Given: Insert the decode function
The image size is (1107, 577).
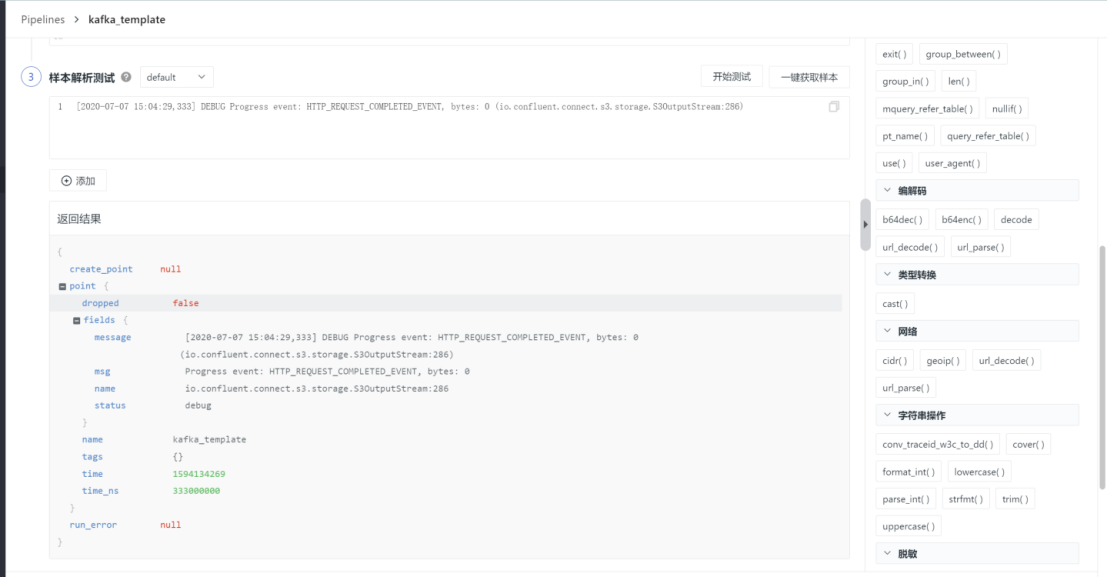Looking at the screenshot, I should point(1016,220).
